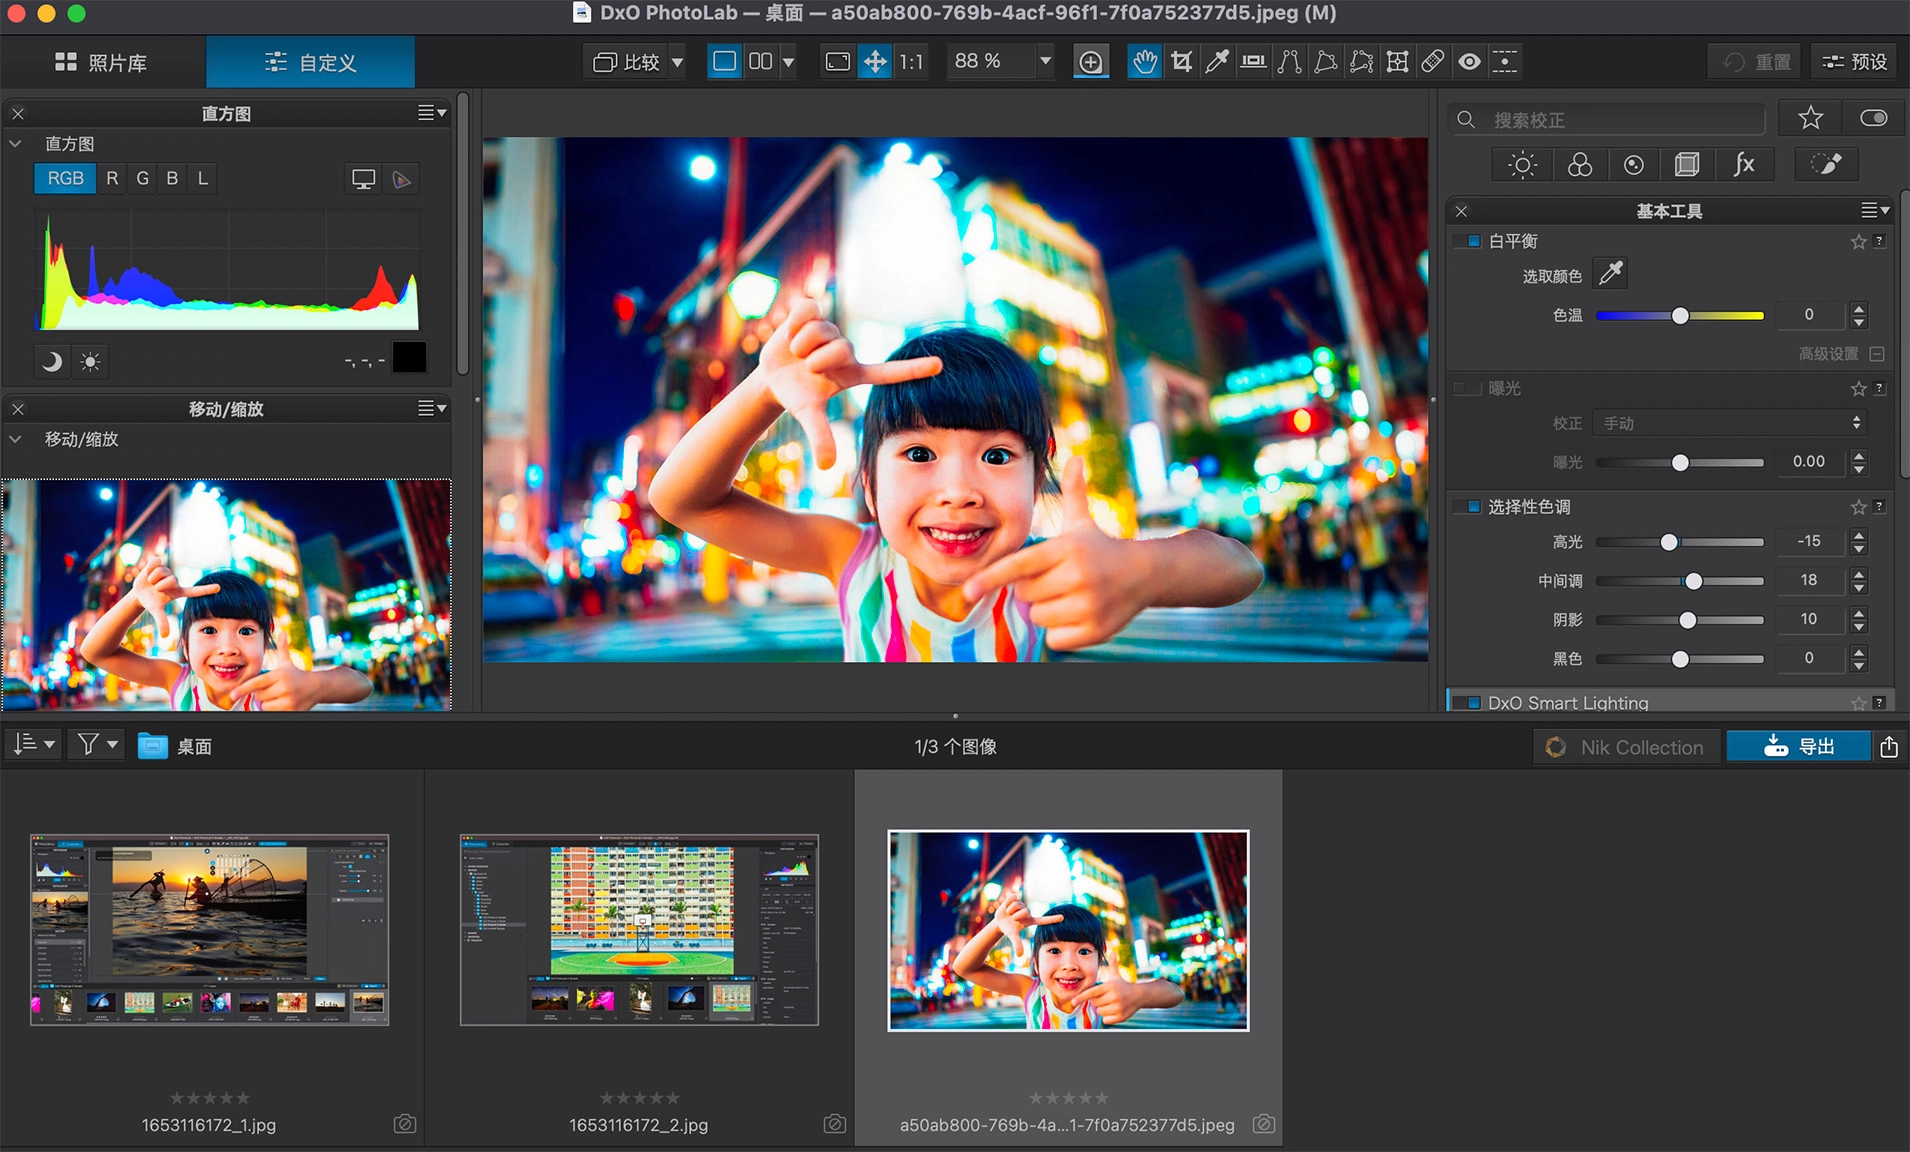Click the red-eye tool icon

(1469, 62)
